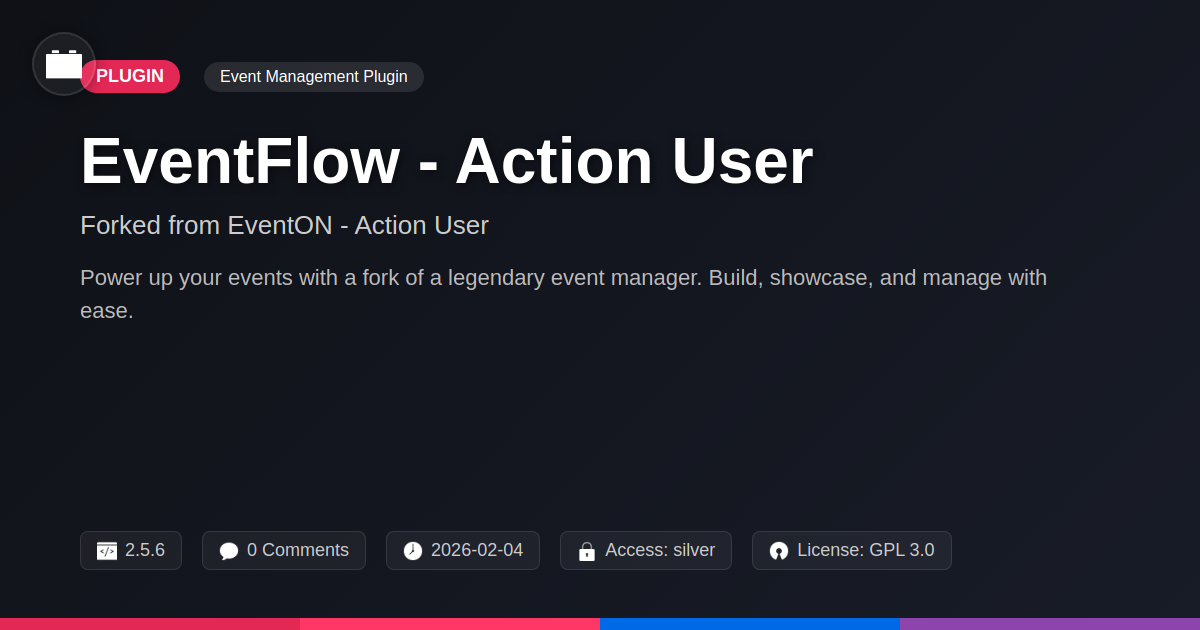Click the code version icon beside 2.5.6
1200x630 pixels.
click(x=107, y=551)
